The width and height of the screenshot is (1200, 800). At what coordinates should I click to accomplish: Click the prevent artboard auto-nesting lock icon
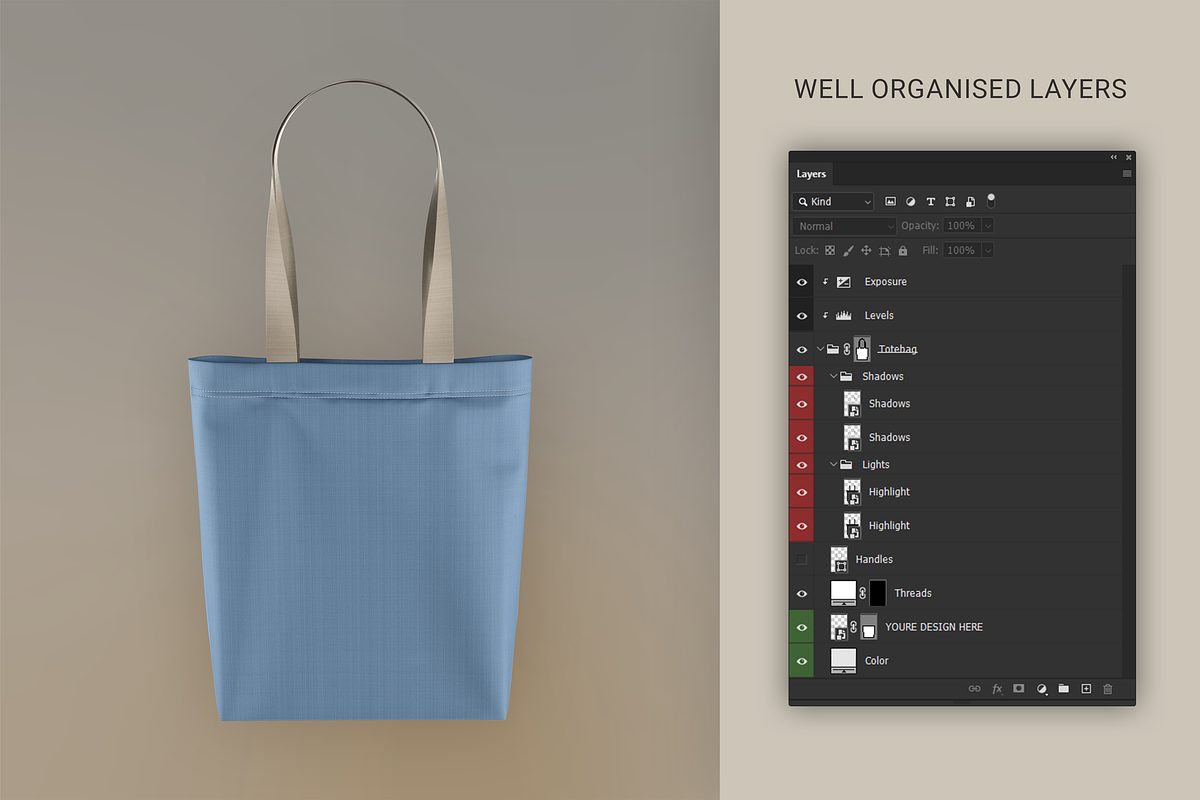[x=885, y=250]
